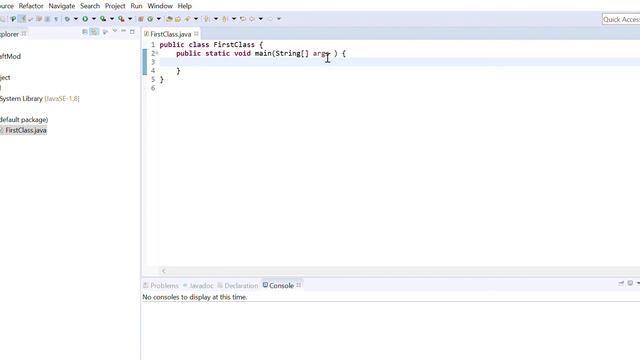
Task: Close the FirstClass.java editor tab
Action: click(196, 33)
